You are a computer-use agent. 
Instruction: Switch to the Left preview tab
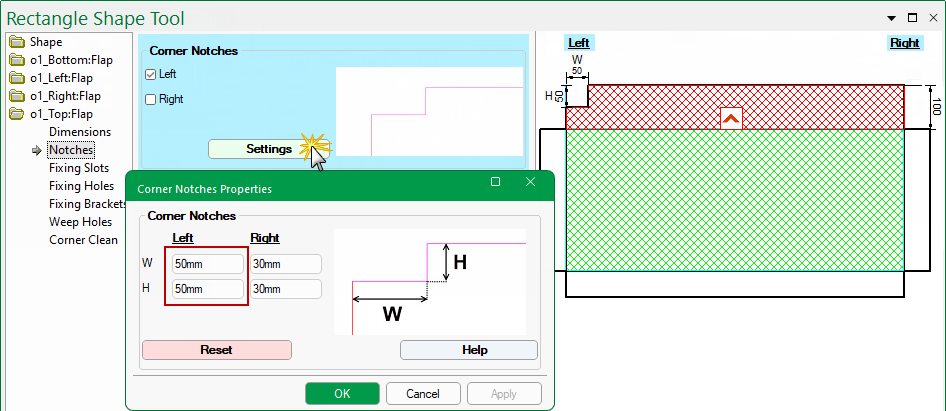[x=578, y=43]
